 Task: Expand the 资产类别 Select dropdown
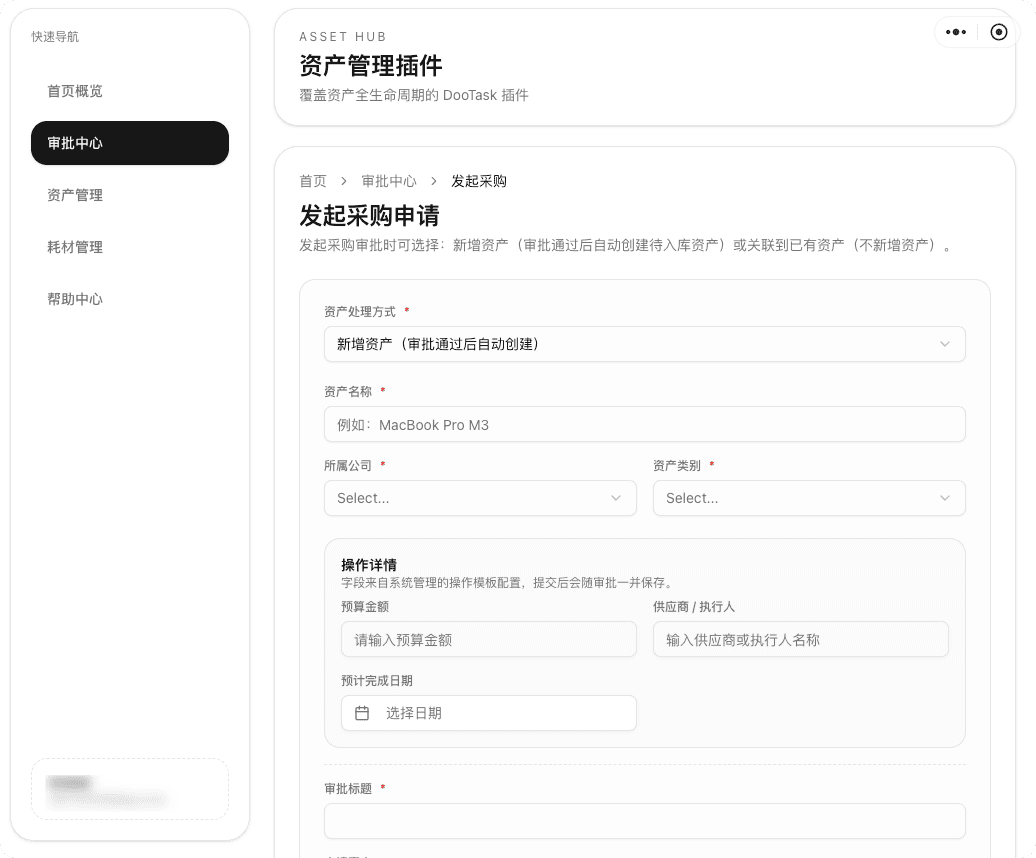808,498
